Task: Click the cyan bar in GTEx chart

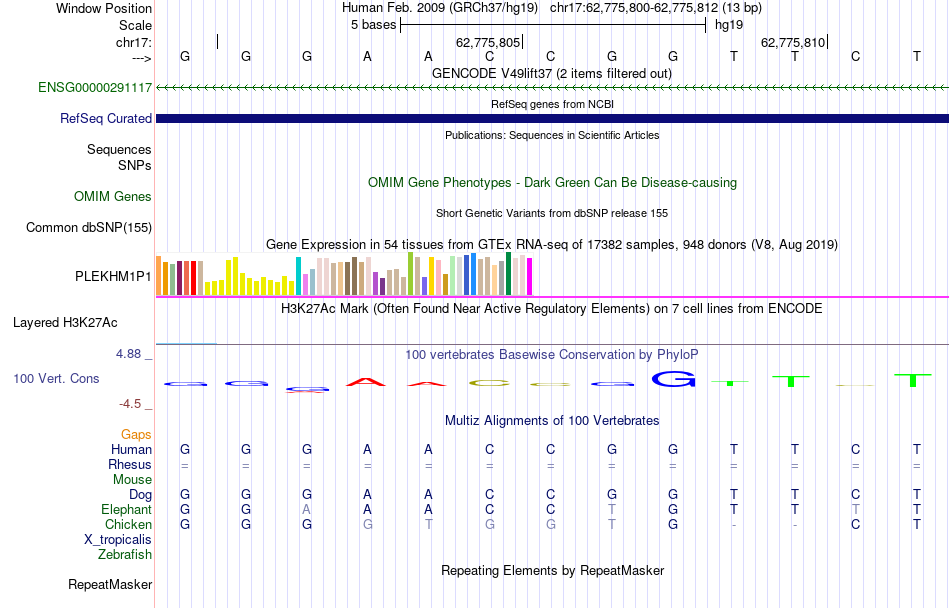Action: pos(298,276)
